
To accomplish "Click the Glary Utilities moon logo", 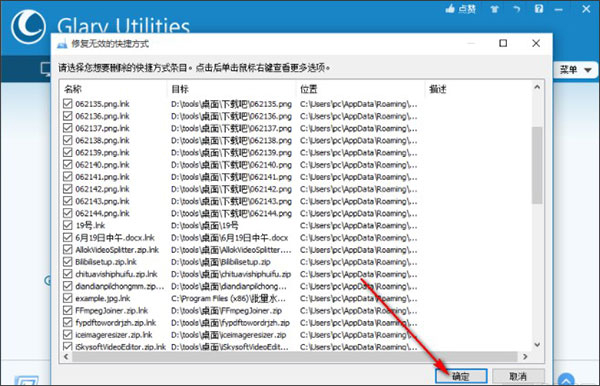I will [28, 27].
